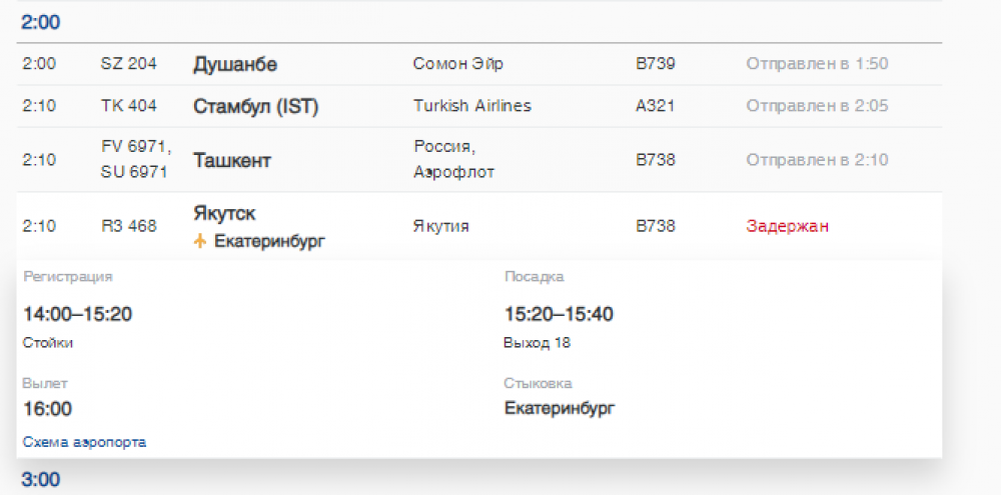
Task: Click the red Задержан status
Action: click(x=787, y=226)
